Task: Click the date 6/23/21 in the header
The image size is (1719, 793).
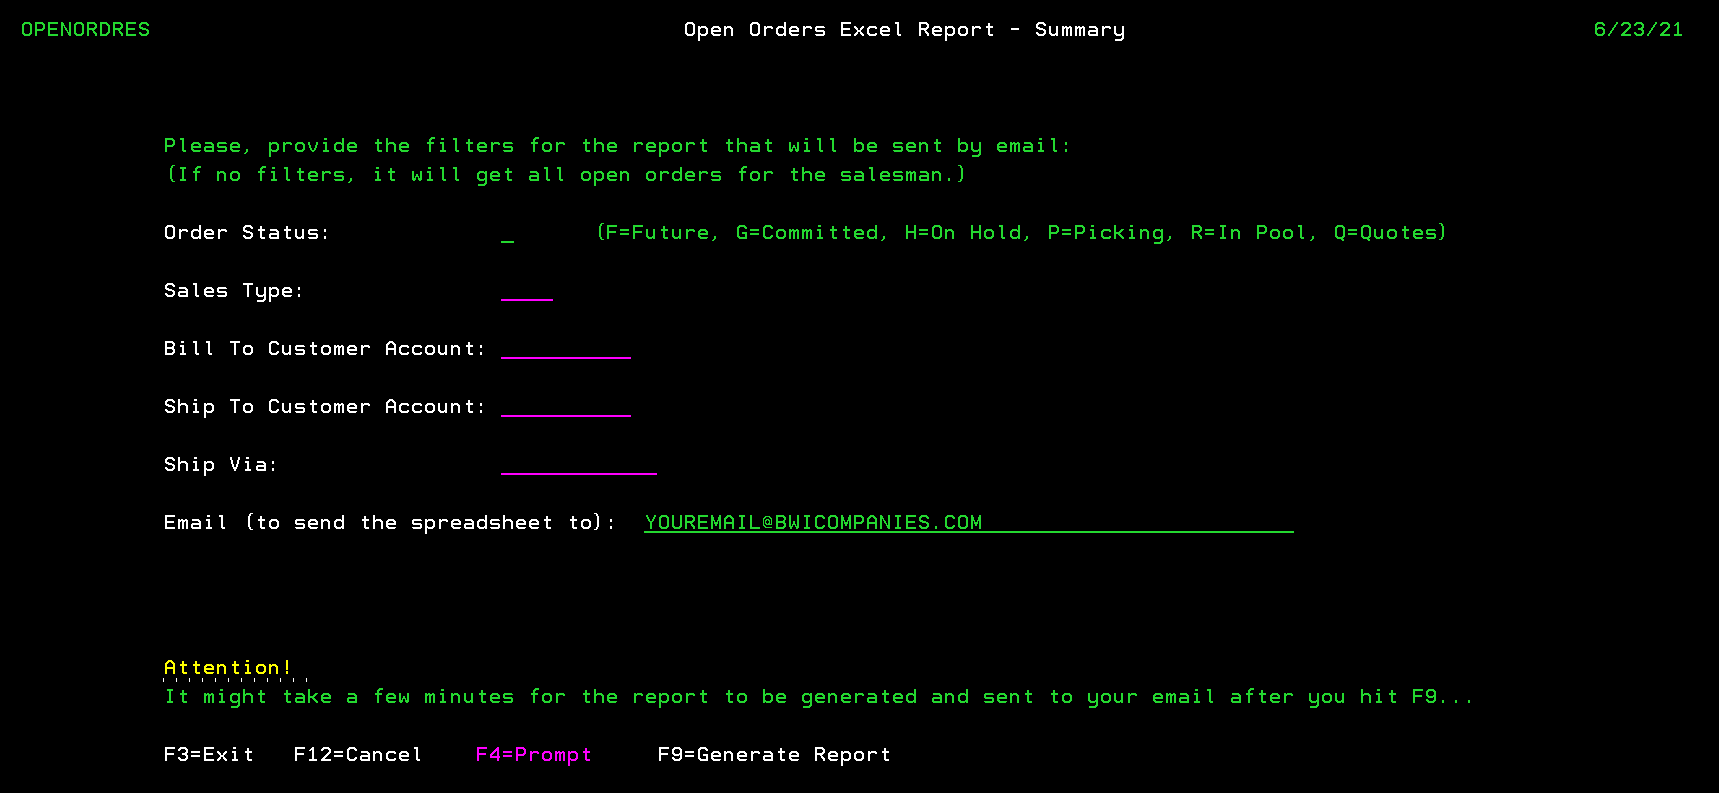Action: 1638,30
